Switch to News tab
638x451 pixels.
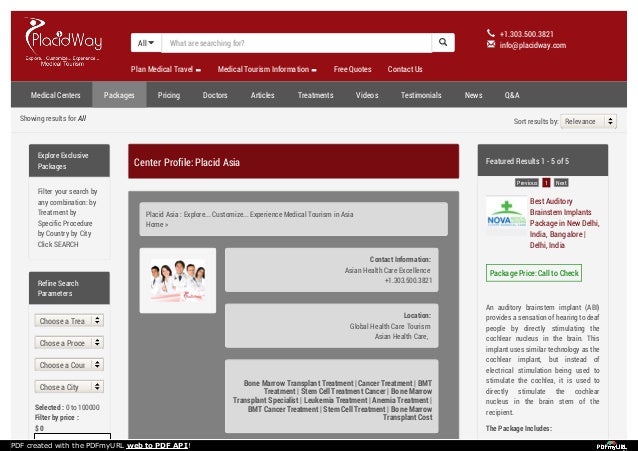tap(473, 95)
